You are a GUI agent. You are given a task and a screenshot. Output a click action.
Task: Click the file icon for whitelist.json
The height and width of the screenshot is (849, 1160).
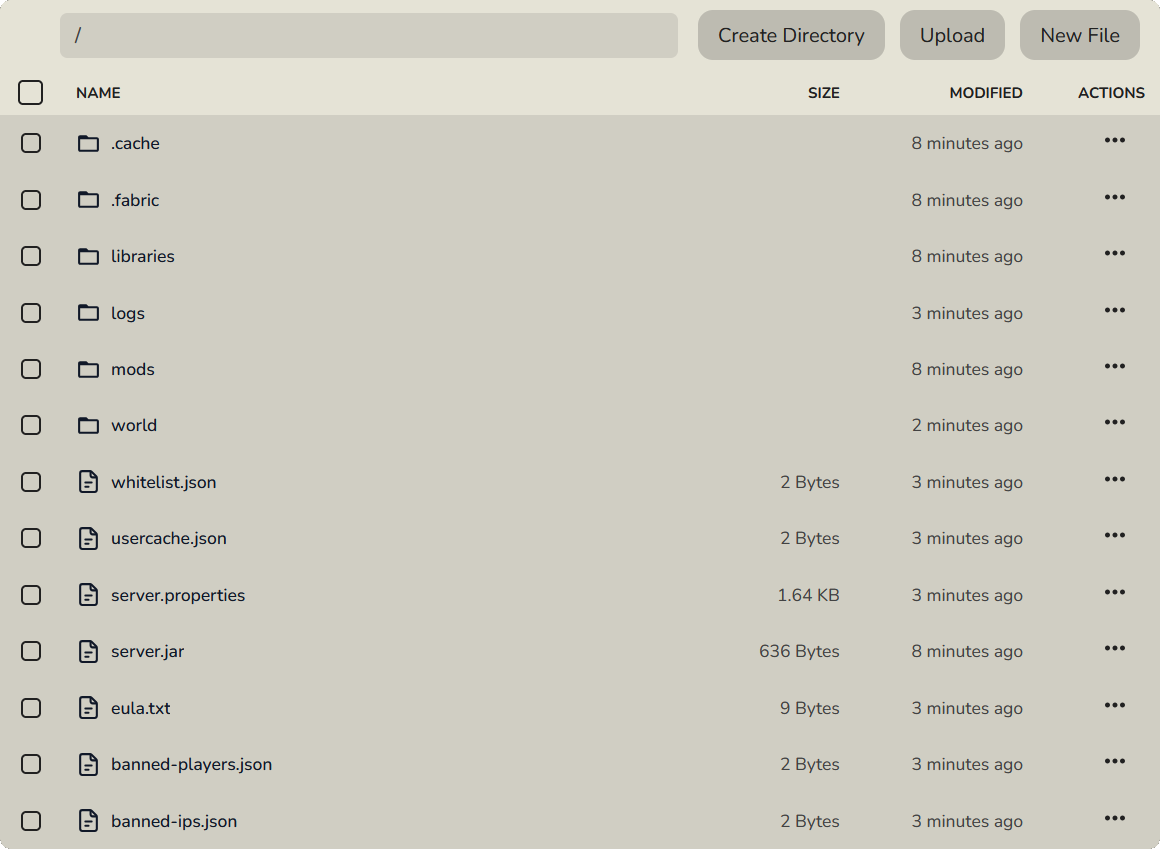[89, 482]
